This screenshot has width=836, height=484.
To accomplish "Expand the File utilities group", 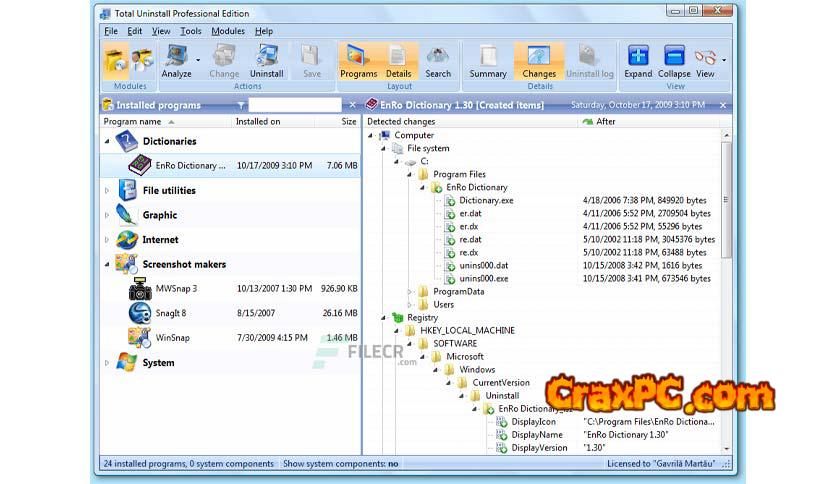I will click(107, 190).
